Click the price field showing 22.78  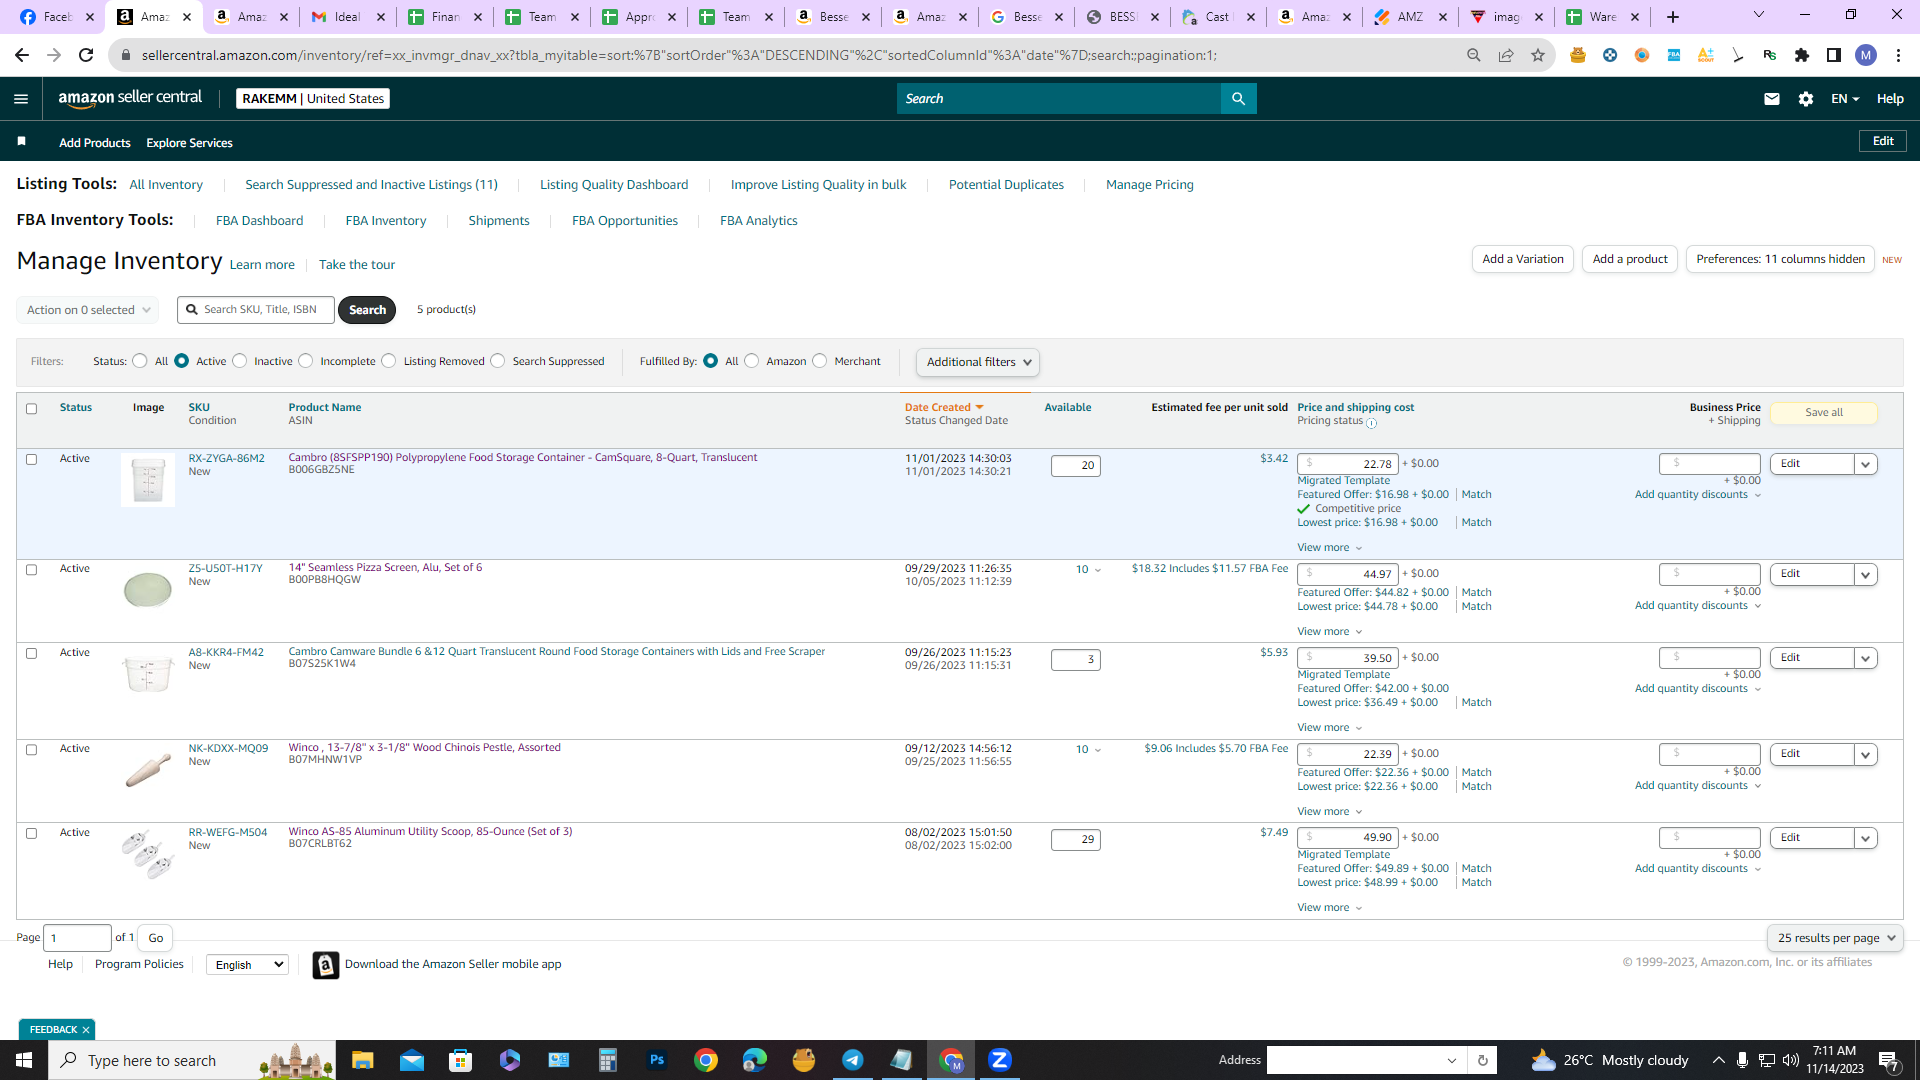[x=1347, y=464]
